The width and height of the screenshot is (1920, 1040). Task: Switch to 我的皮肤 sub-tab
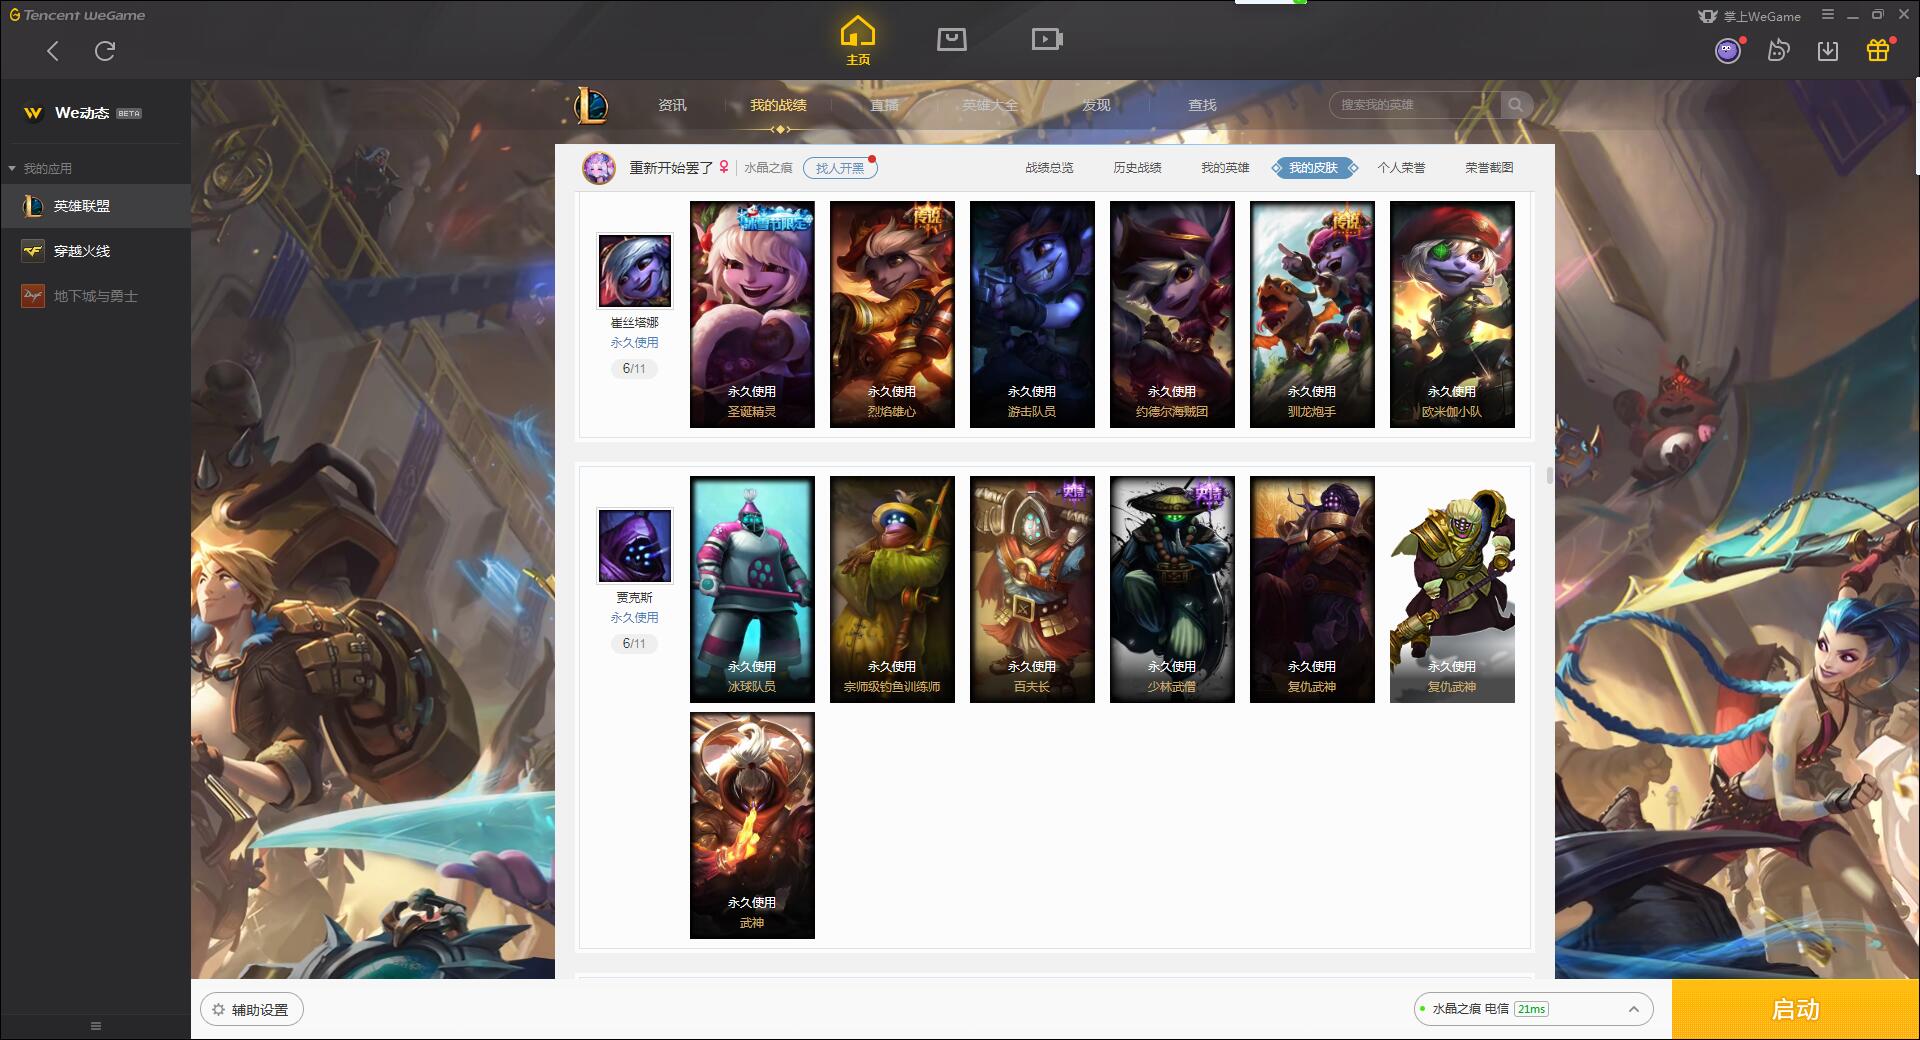click(1314, 168)
